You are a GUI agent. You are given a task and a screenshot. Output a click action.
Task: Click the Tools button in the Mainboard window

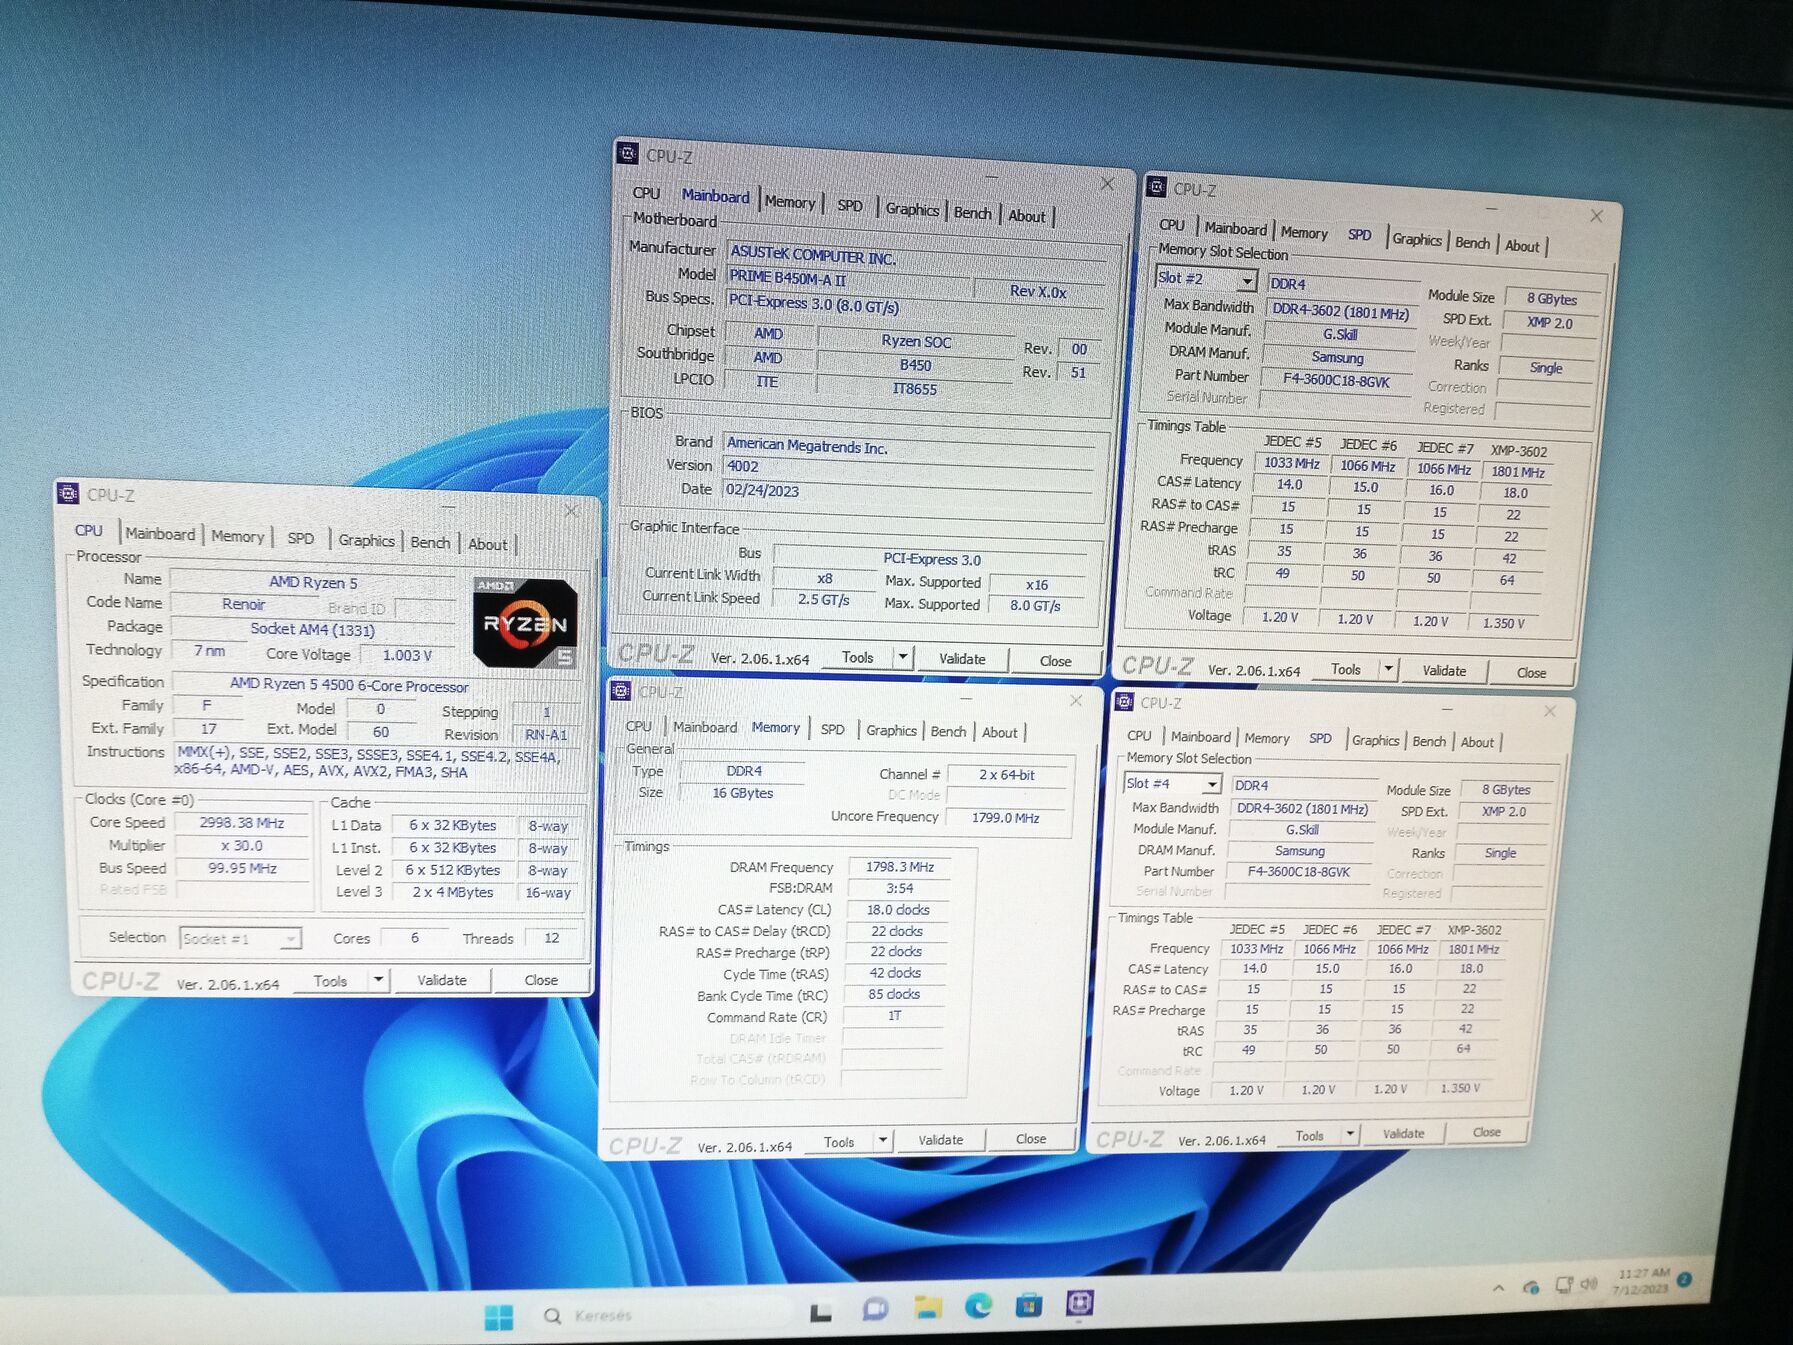(857, 657)
